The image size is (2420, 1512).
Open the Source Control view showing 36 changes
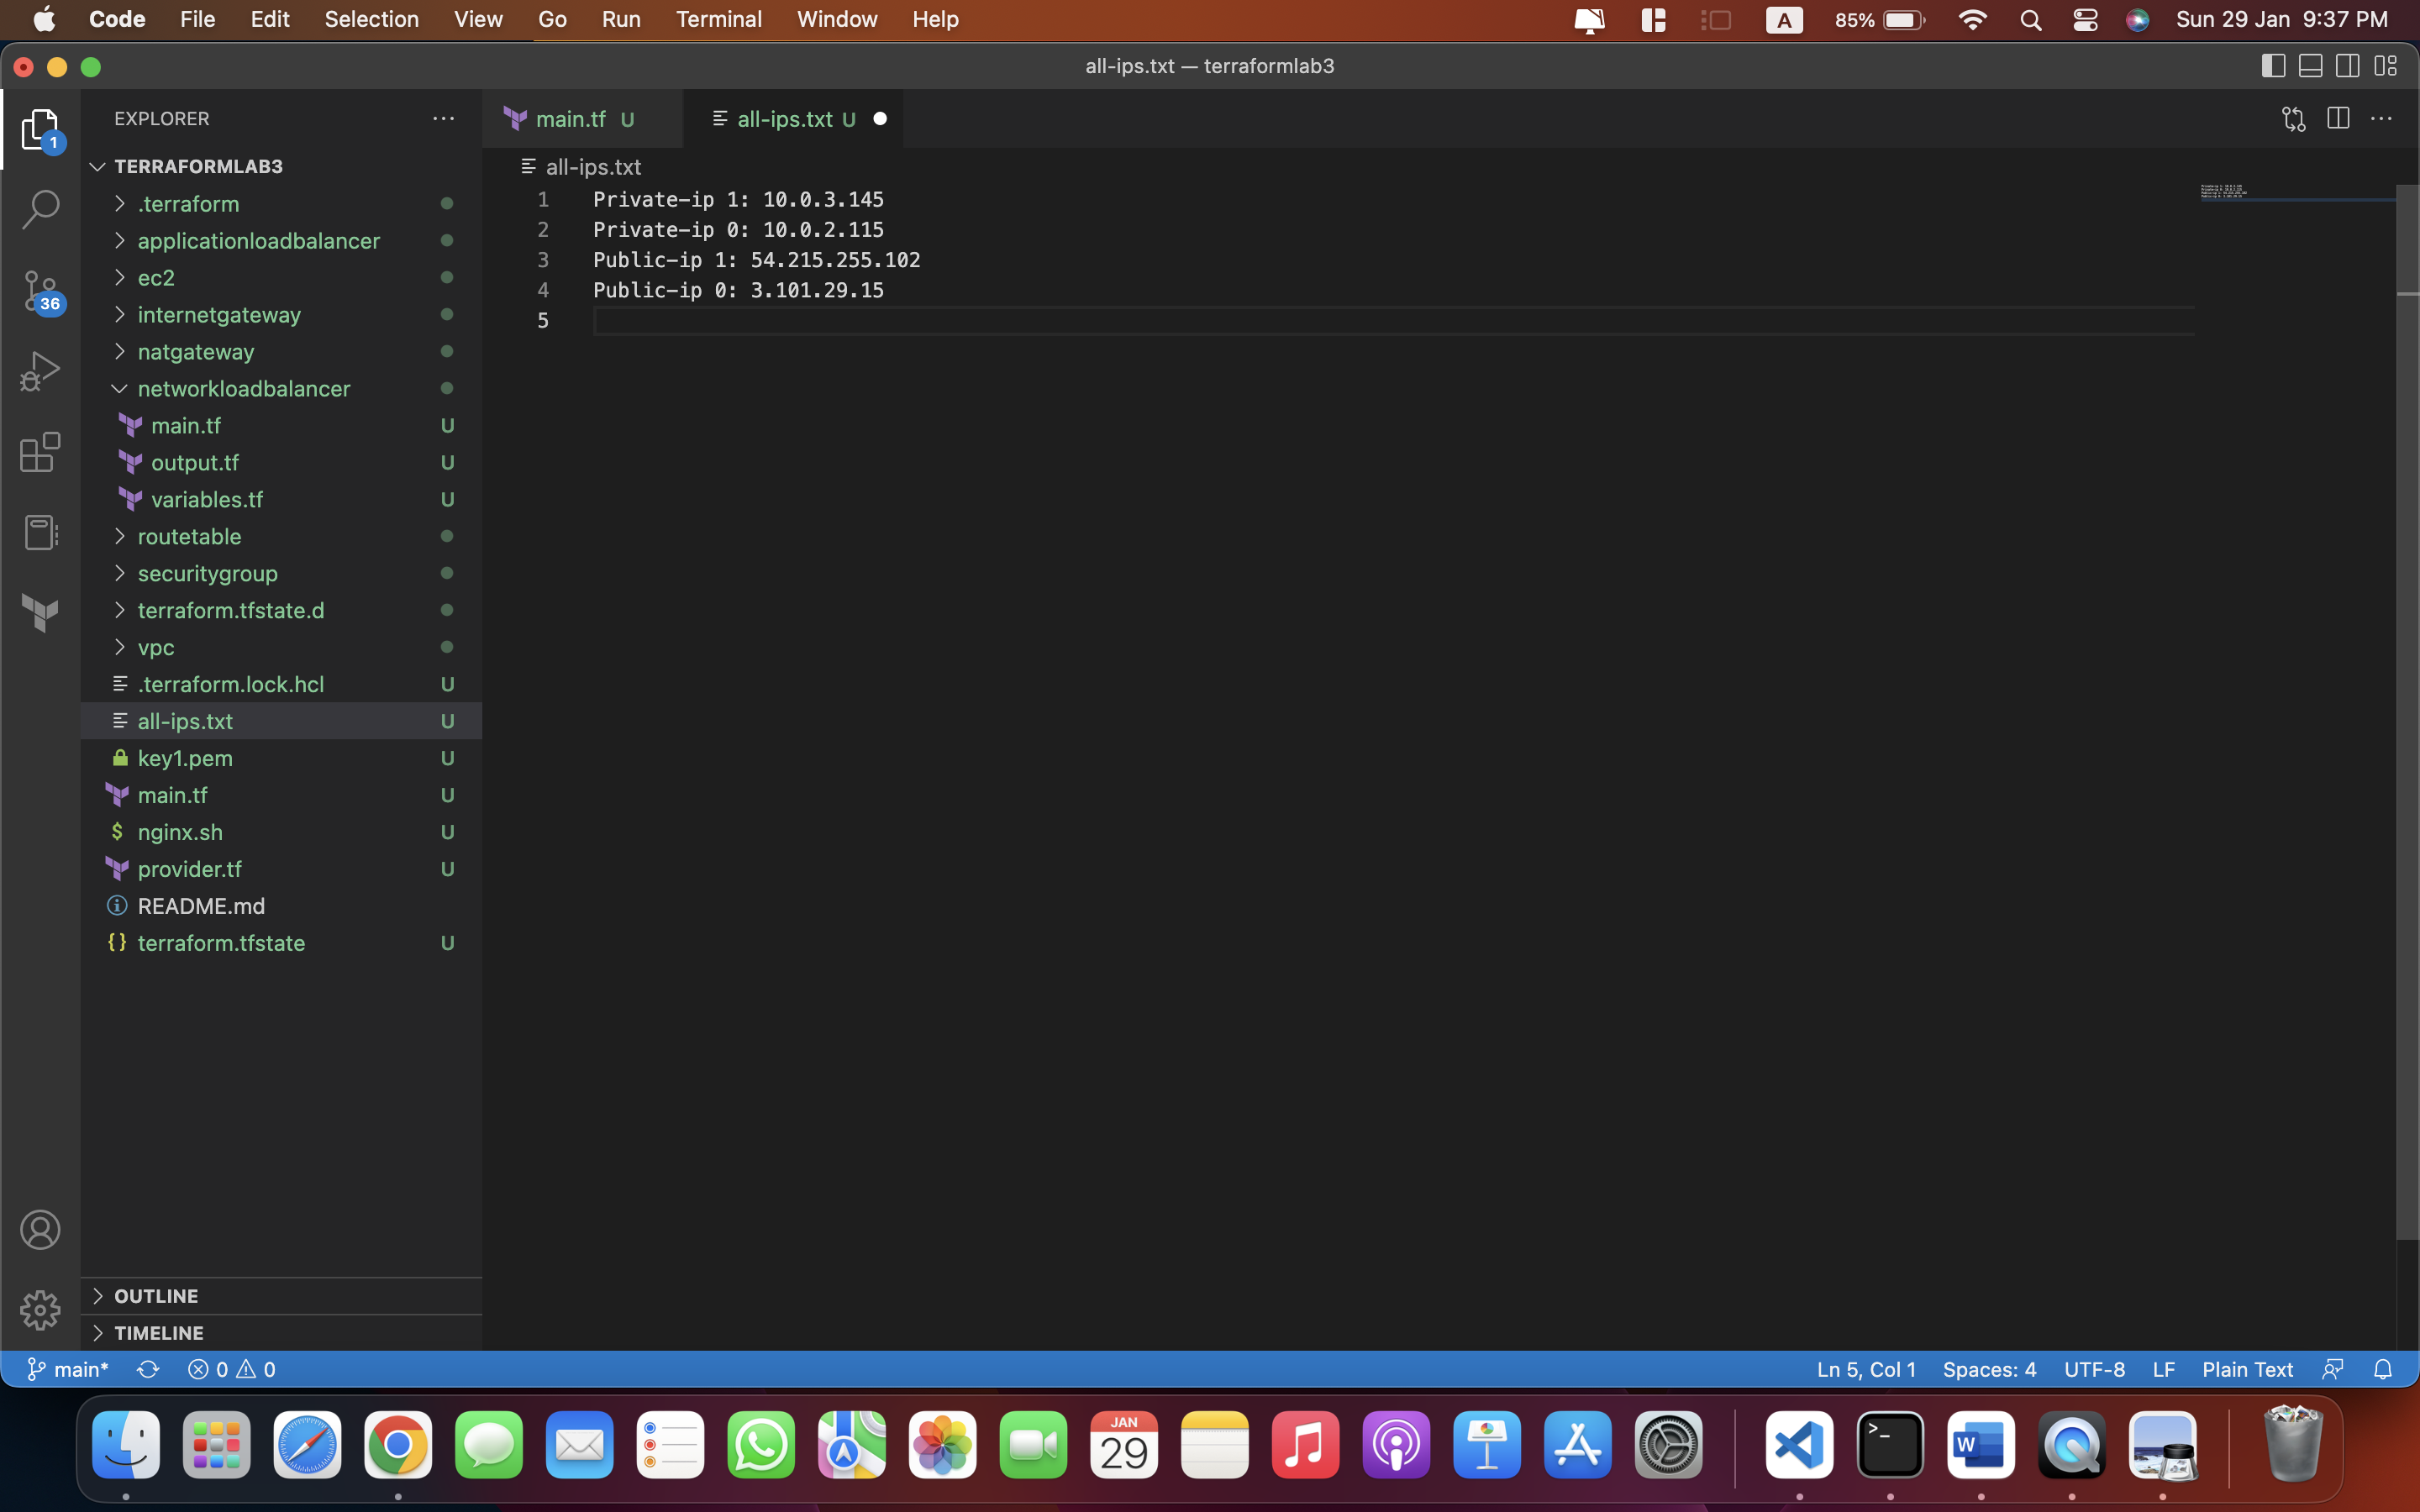pos(41,290)
